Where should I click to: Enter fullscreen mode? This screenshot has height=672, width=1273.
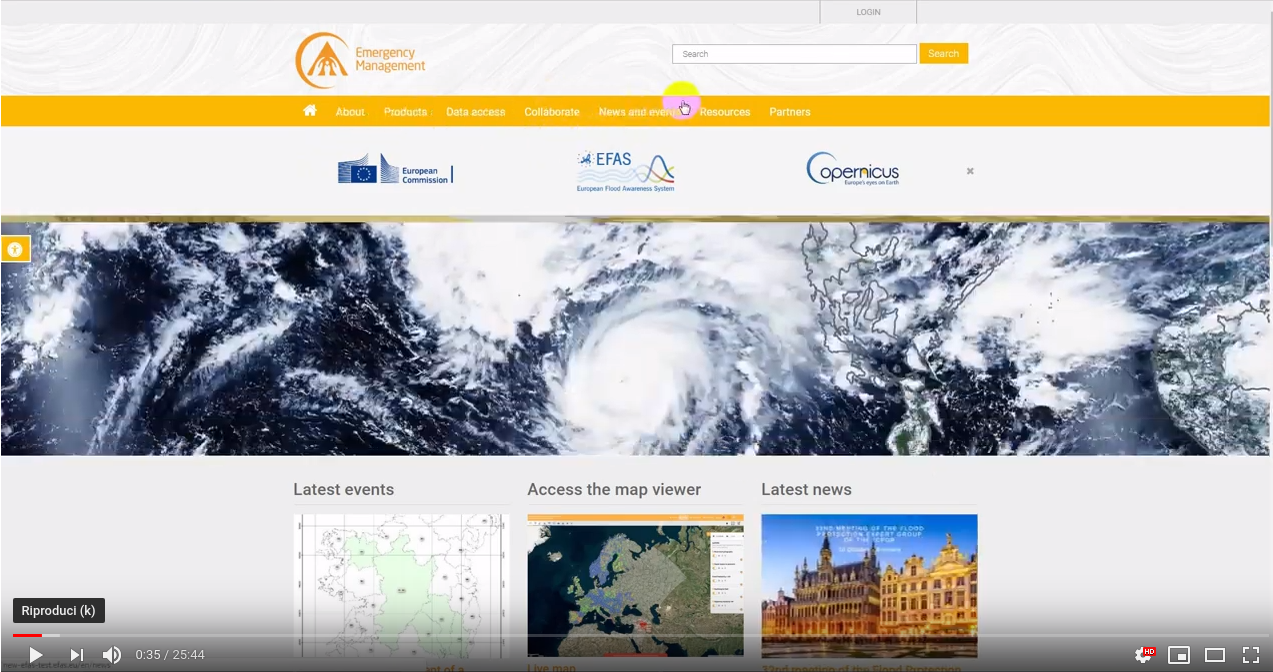click(1251, 655)
